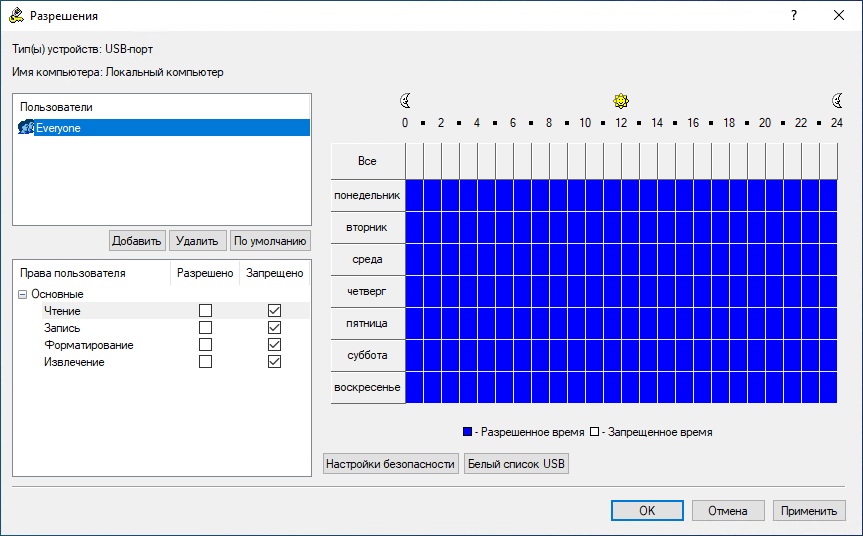863x536 pixels.
Task: Click the moon icon above hour 24
Action: coord(837,101)
